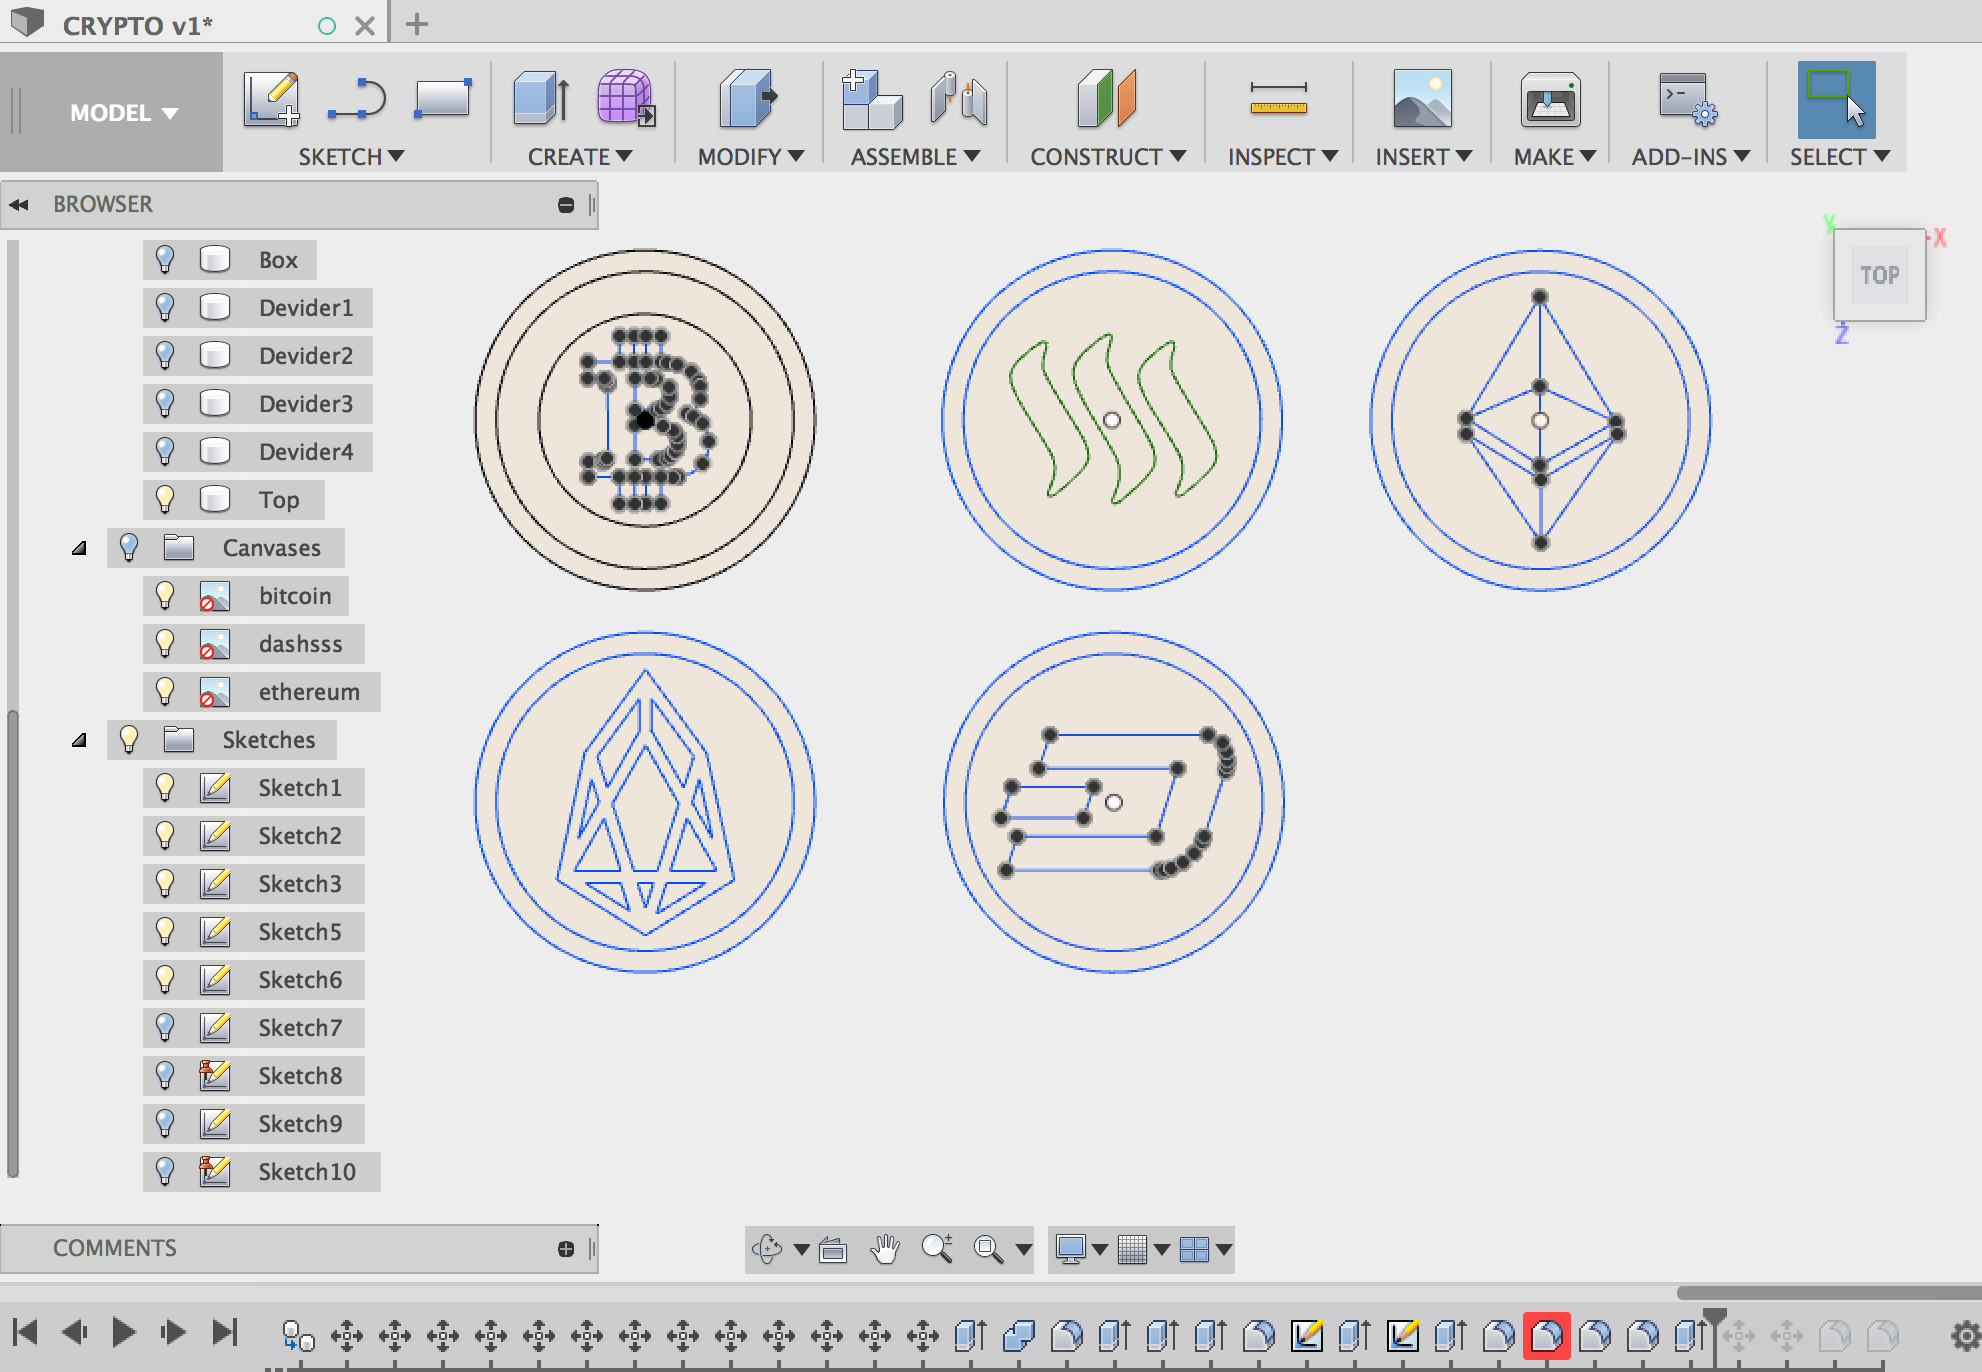Image resolution: width=1982 pixels, height=1372 pixels.
Task: Toggle visibility bulb of Top body
Action: [x=165, y=499]
